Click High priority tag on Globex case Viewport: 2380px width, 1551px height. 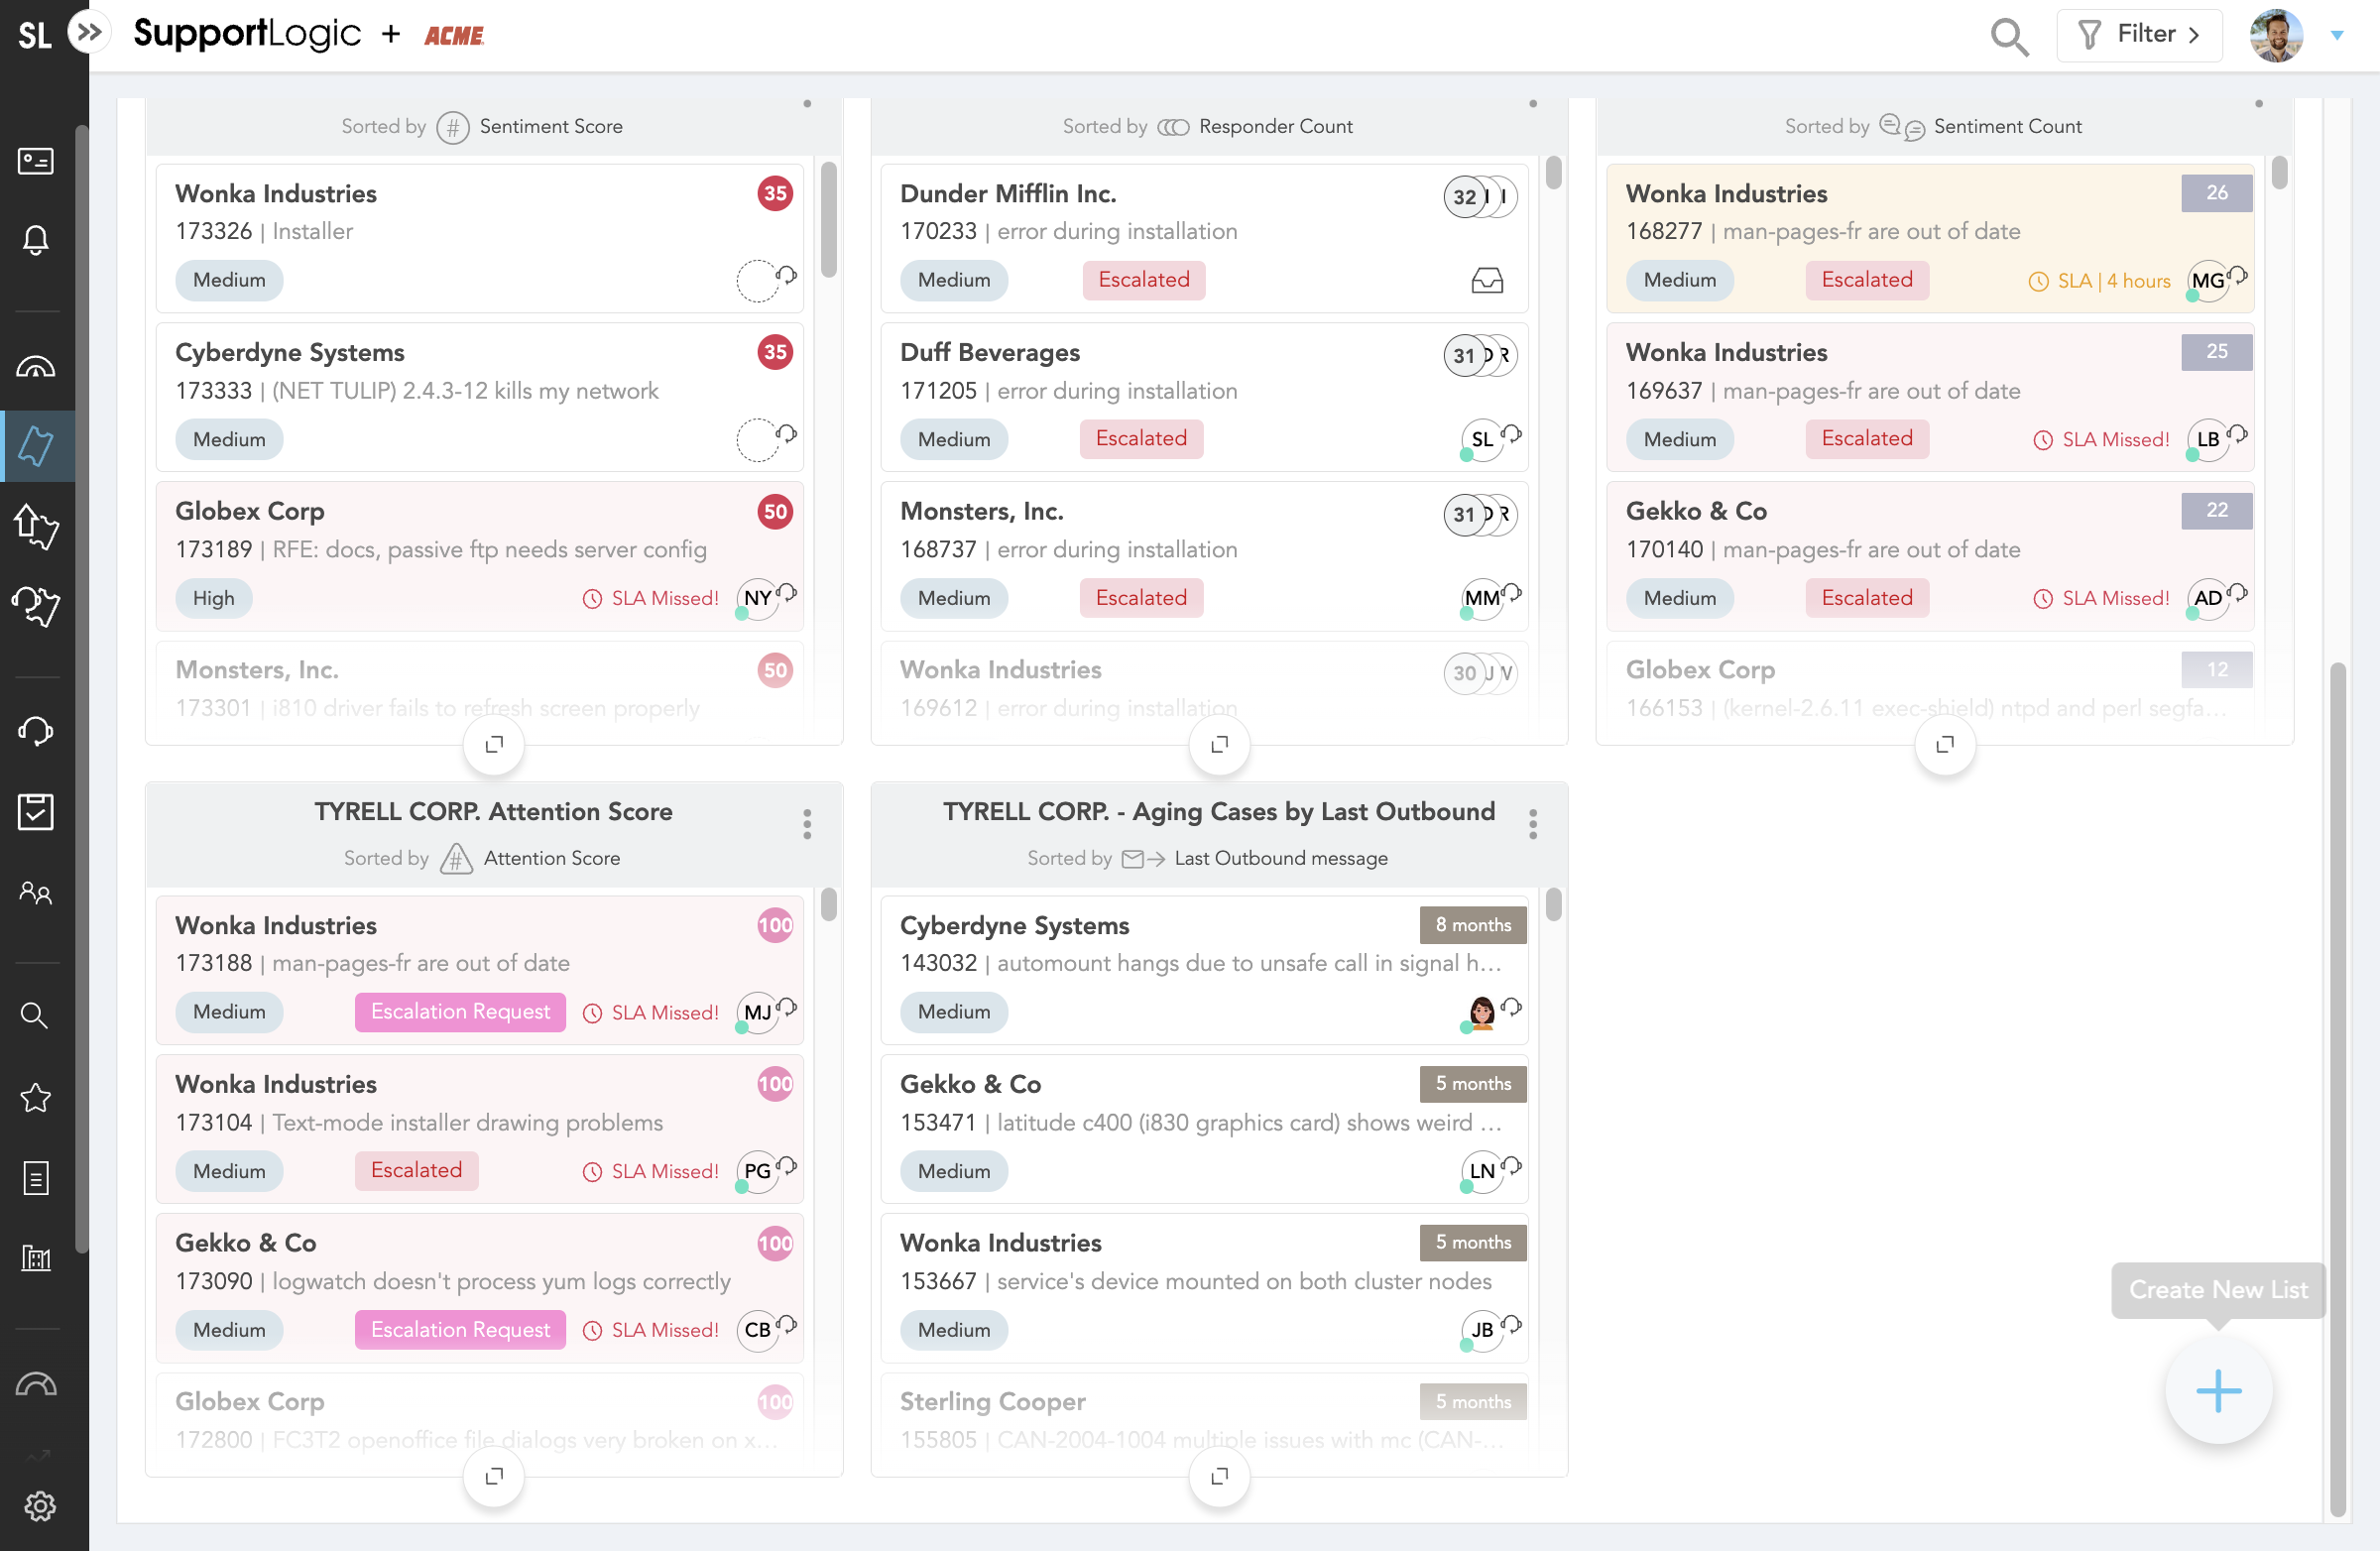click(x=213, y=598)
